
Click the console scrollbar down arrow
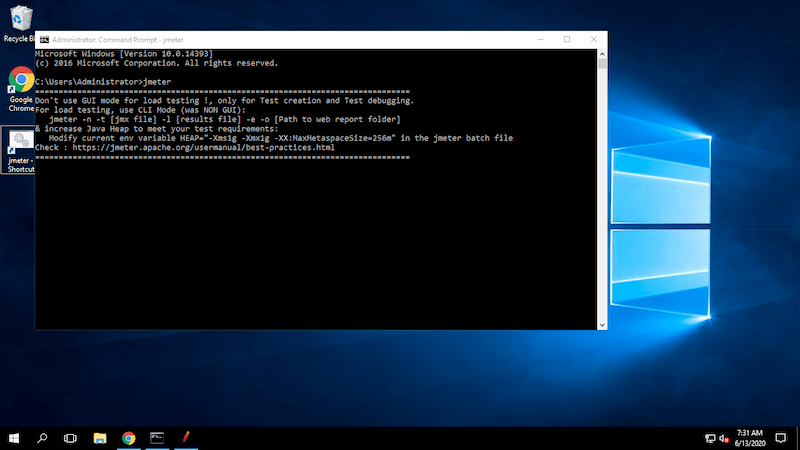(x=602, y=325)
